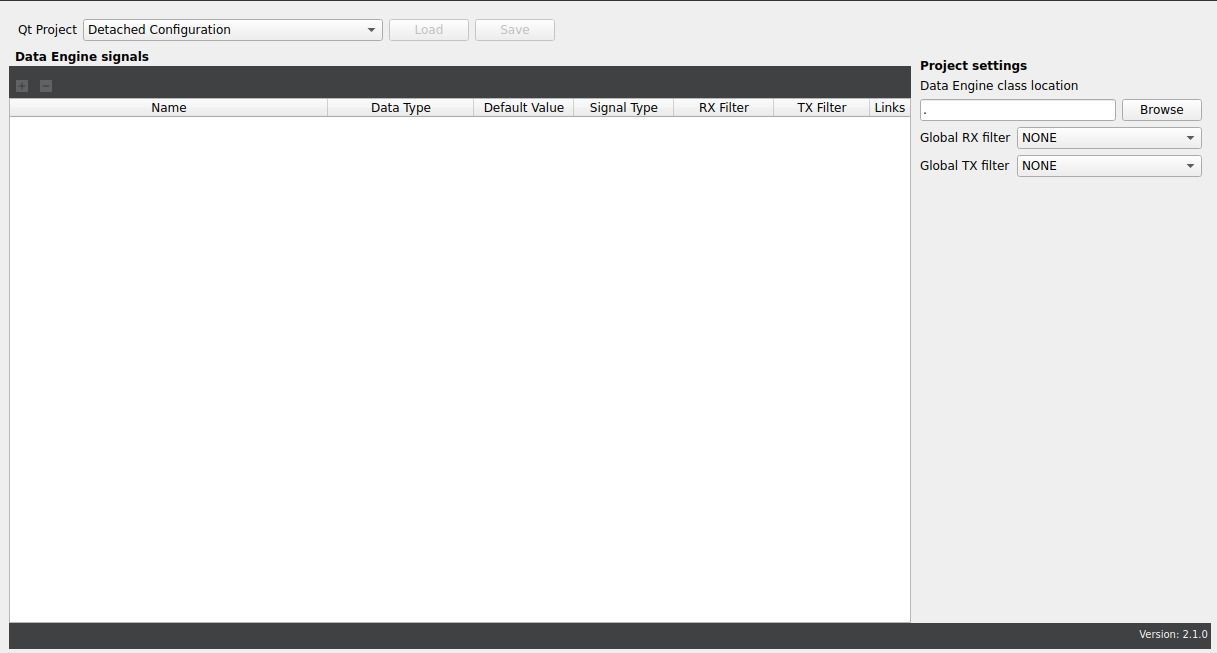The image size is (1217, 653).
Task: Click the plus icon to add a signal
Action: [21, 85]
